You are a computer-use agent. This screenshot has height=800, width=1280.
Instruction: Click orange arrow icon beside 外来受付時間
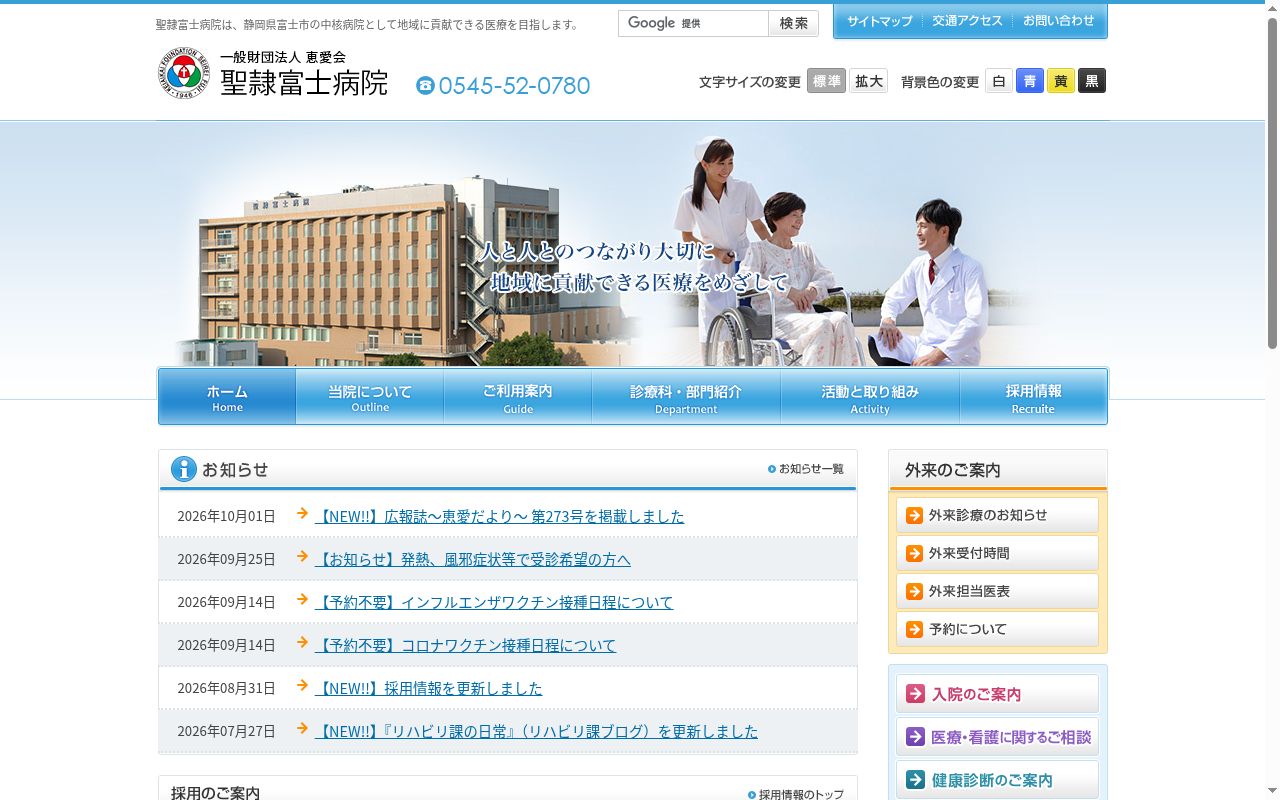coord(914,553)
